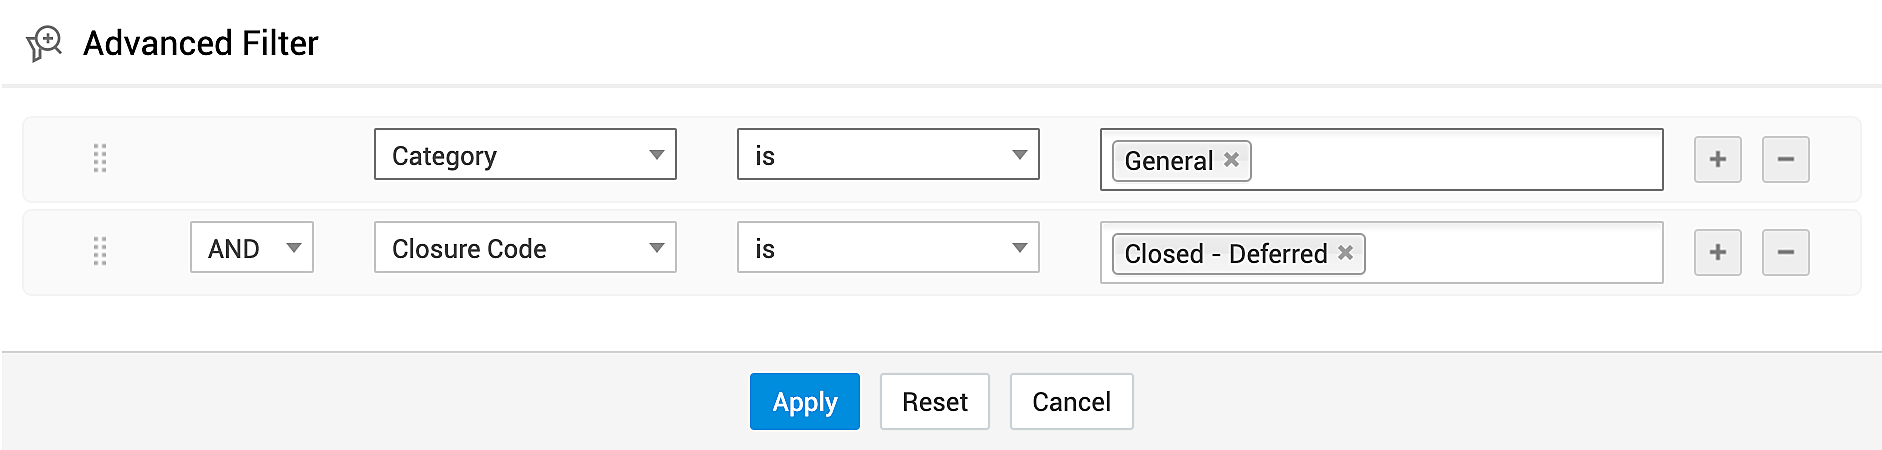Reset the filter criteria
The image size is (1882, 450).
(x=934, y=402)
